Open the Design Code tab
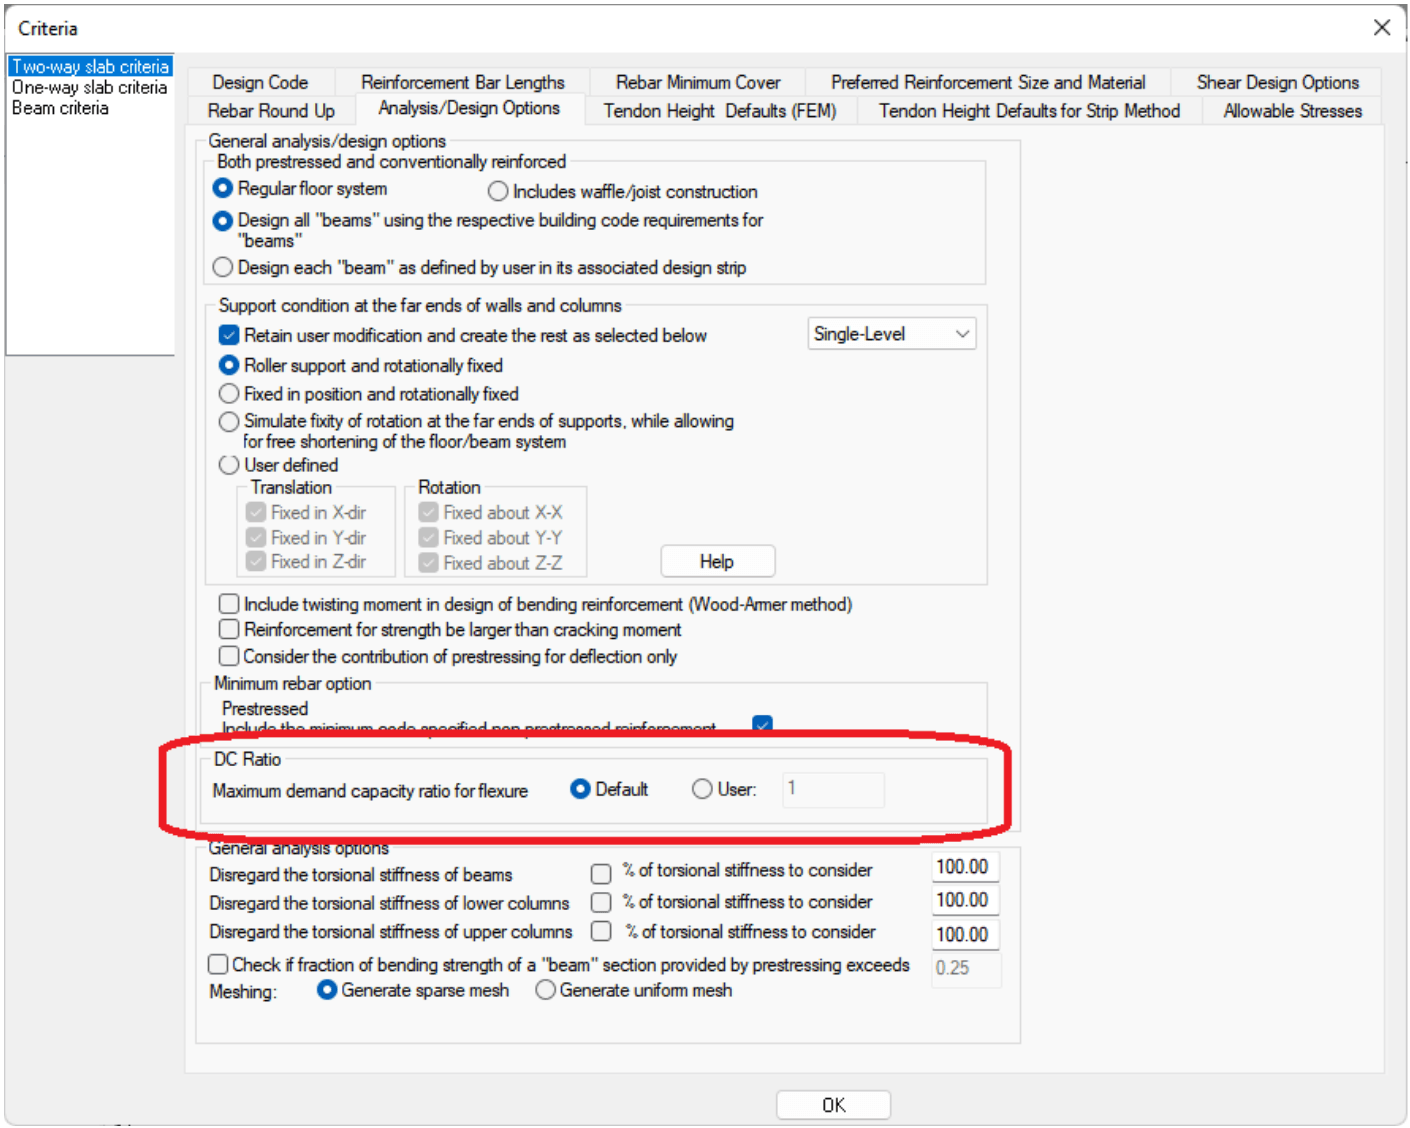The image size is (1410, 1128). 260,83
